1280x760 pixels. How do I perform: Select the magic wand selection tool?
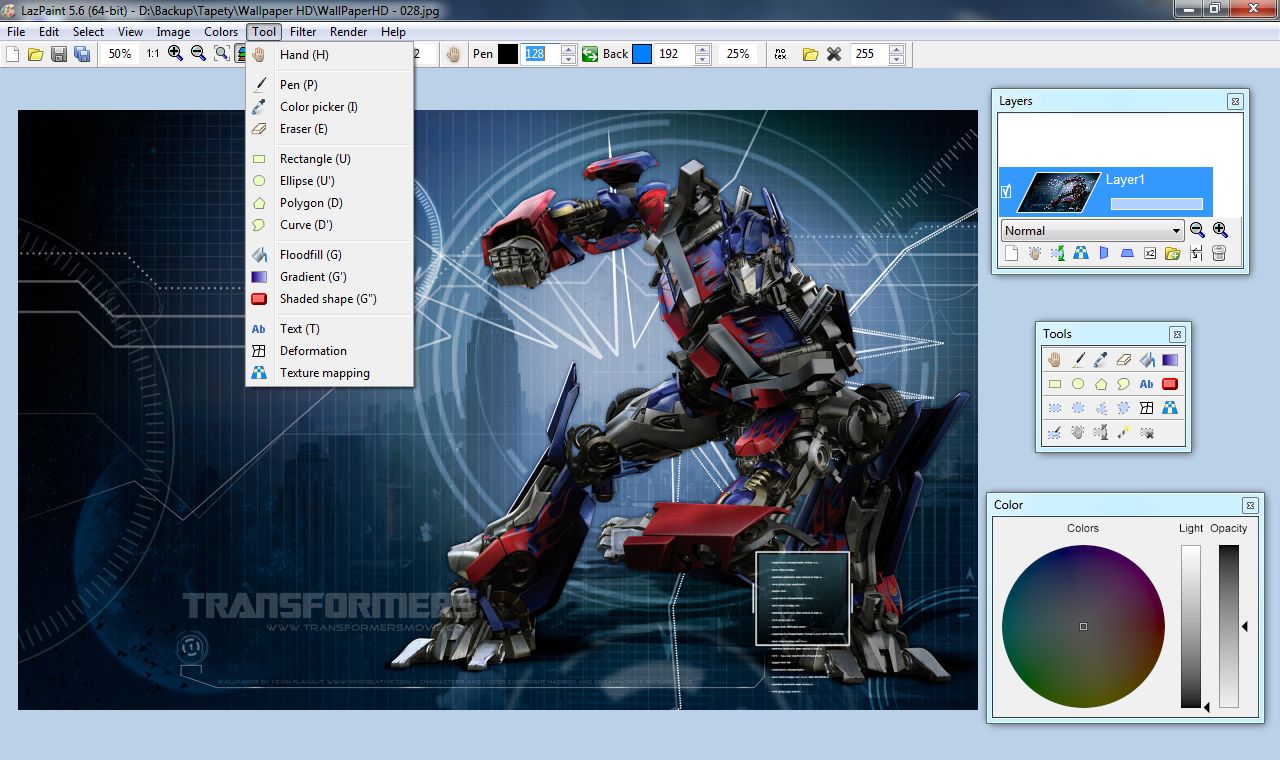(x=1124, y=433)
